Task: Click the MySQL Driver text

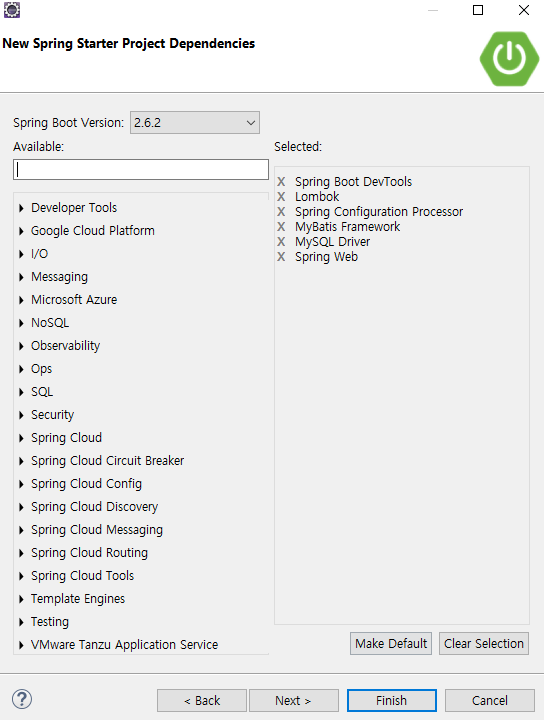Action: (x=333, y=242)
